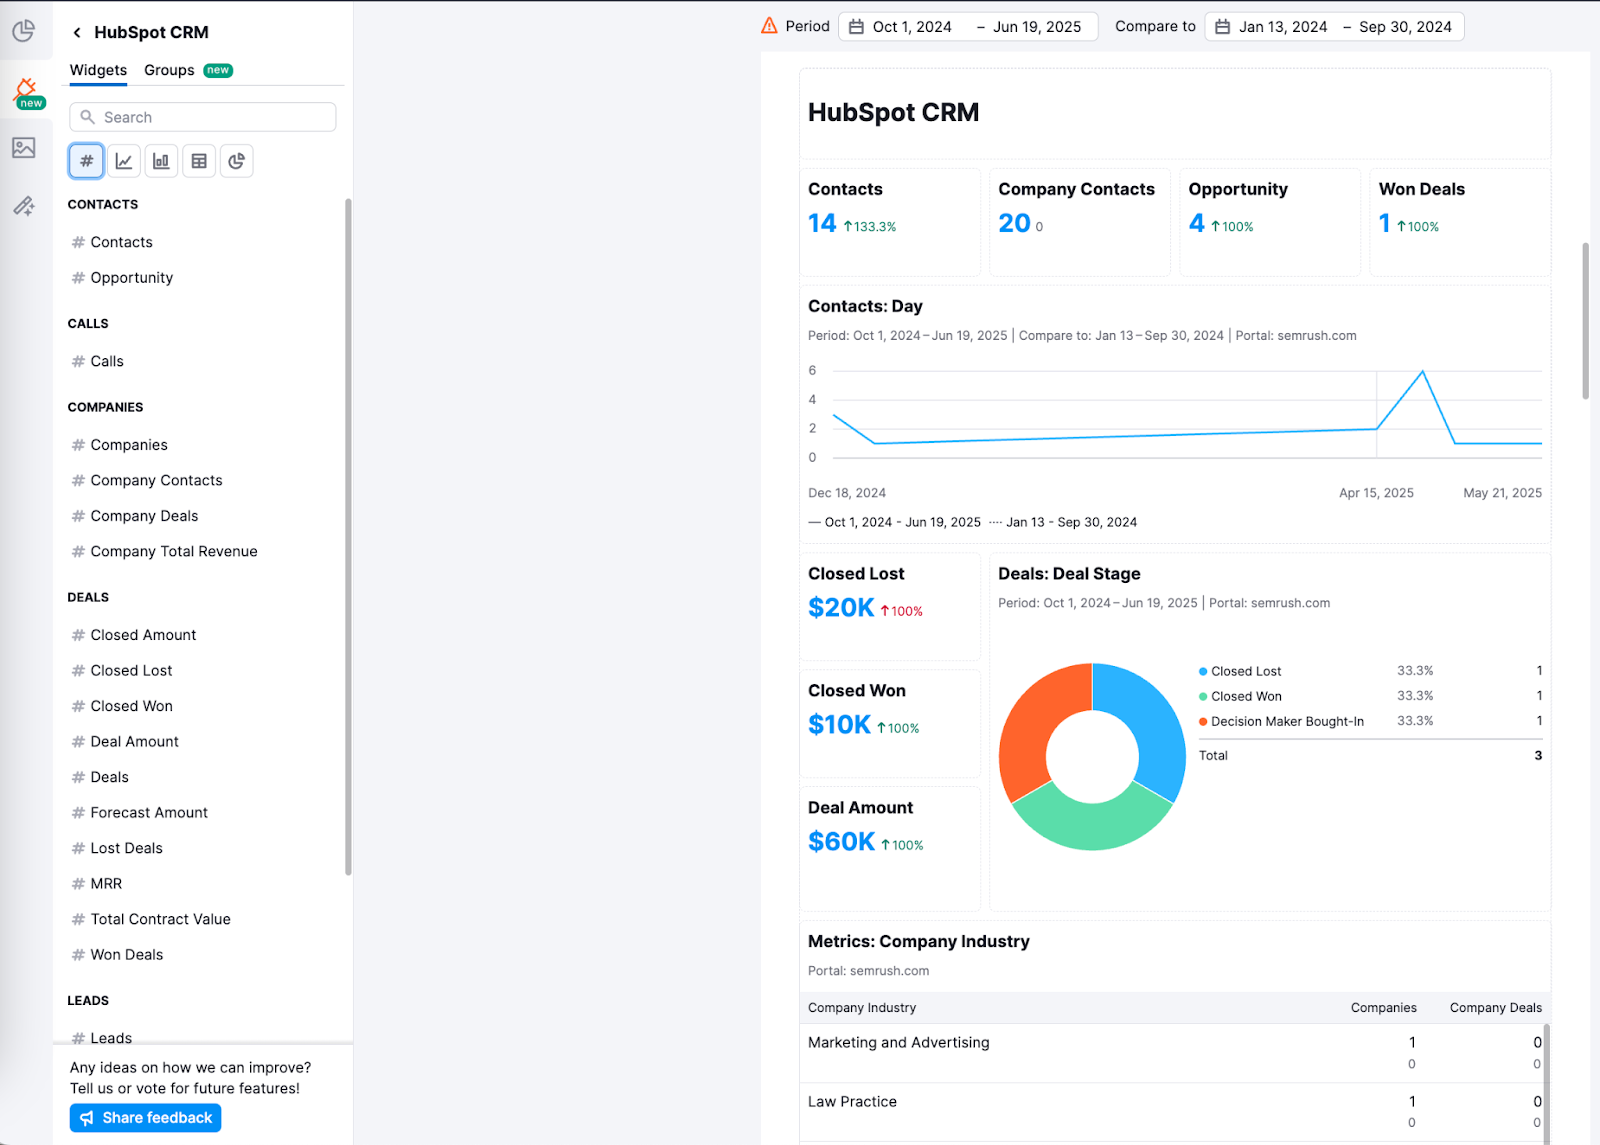
Task: Select the Opportunity widget under CONTACTS
Action: pyautogui.click(x=131, y=277)
